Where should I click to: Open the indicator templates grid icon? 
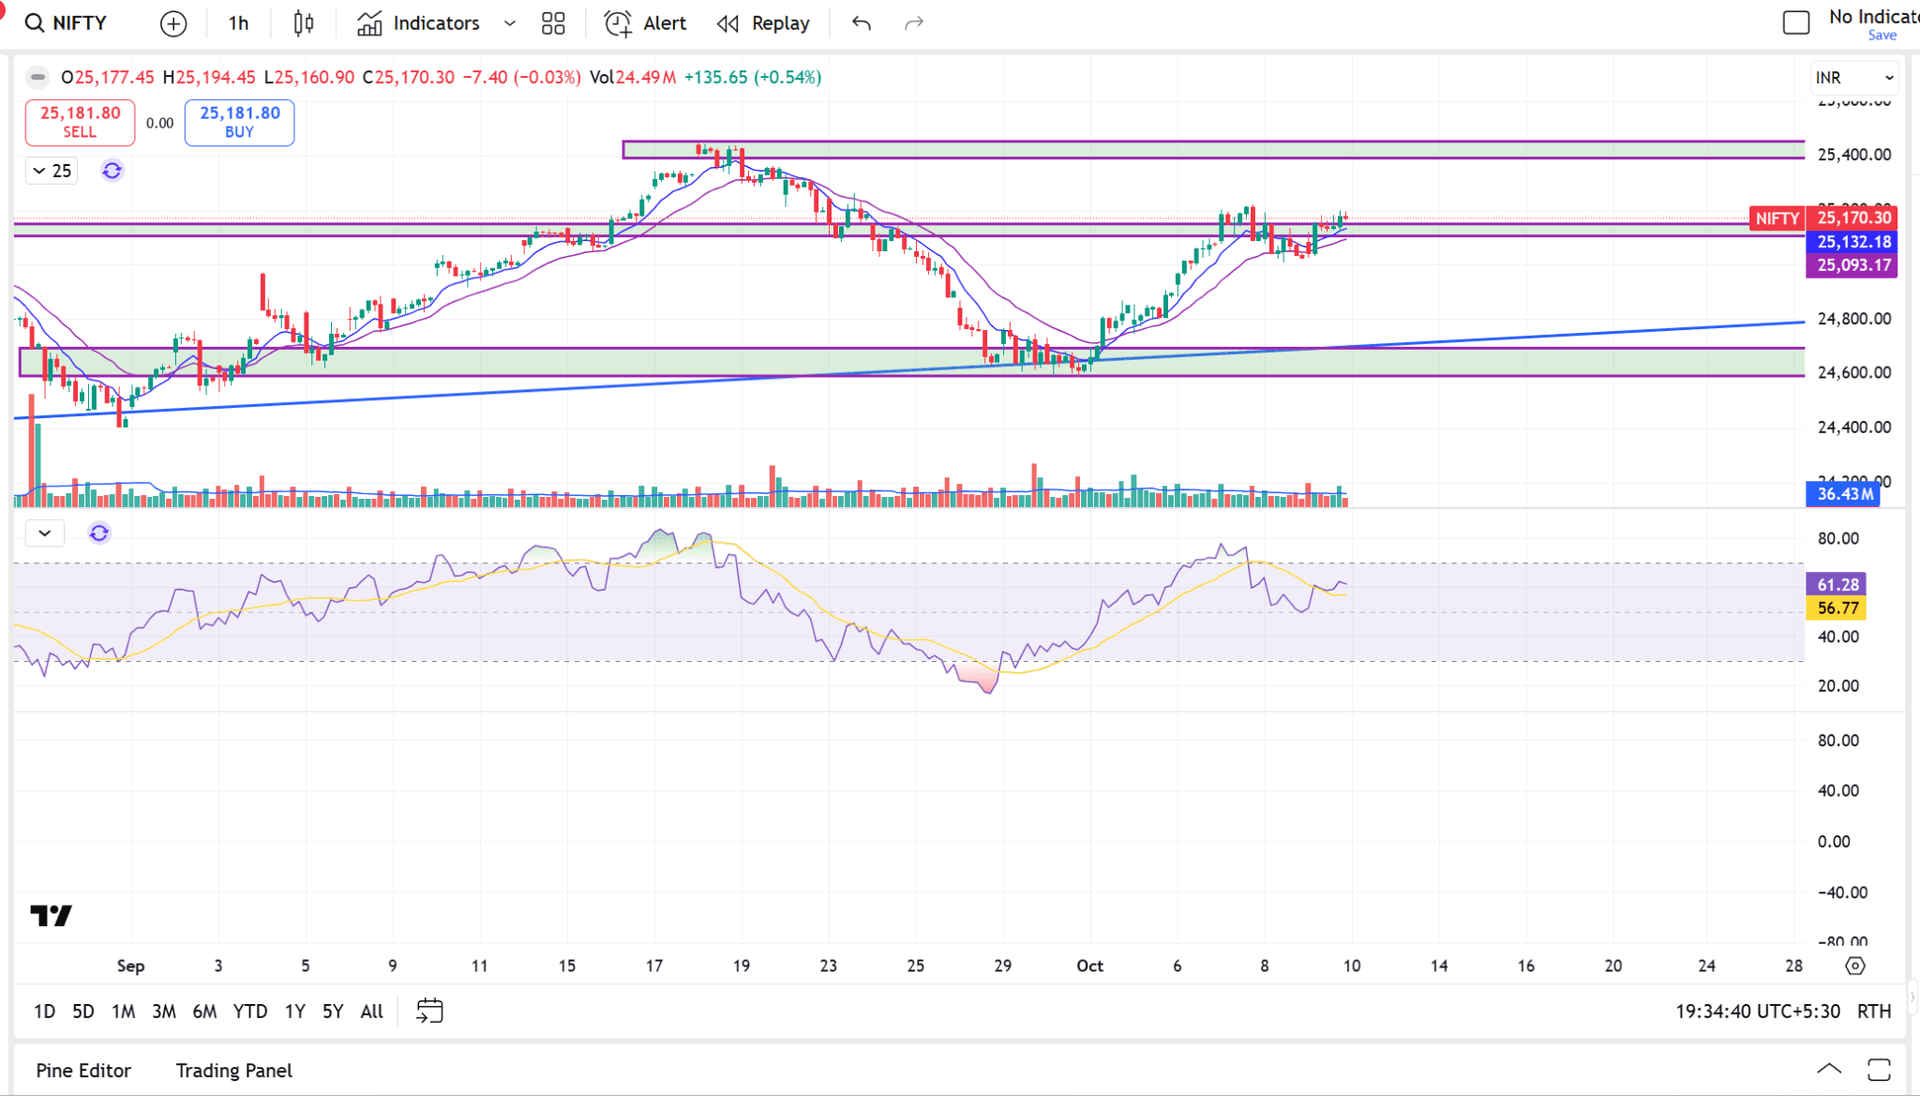(x=553, y=23)
